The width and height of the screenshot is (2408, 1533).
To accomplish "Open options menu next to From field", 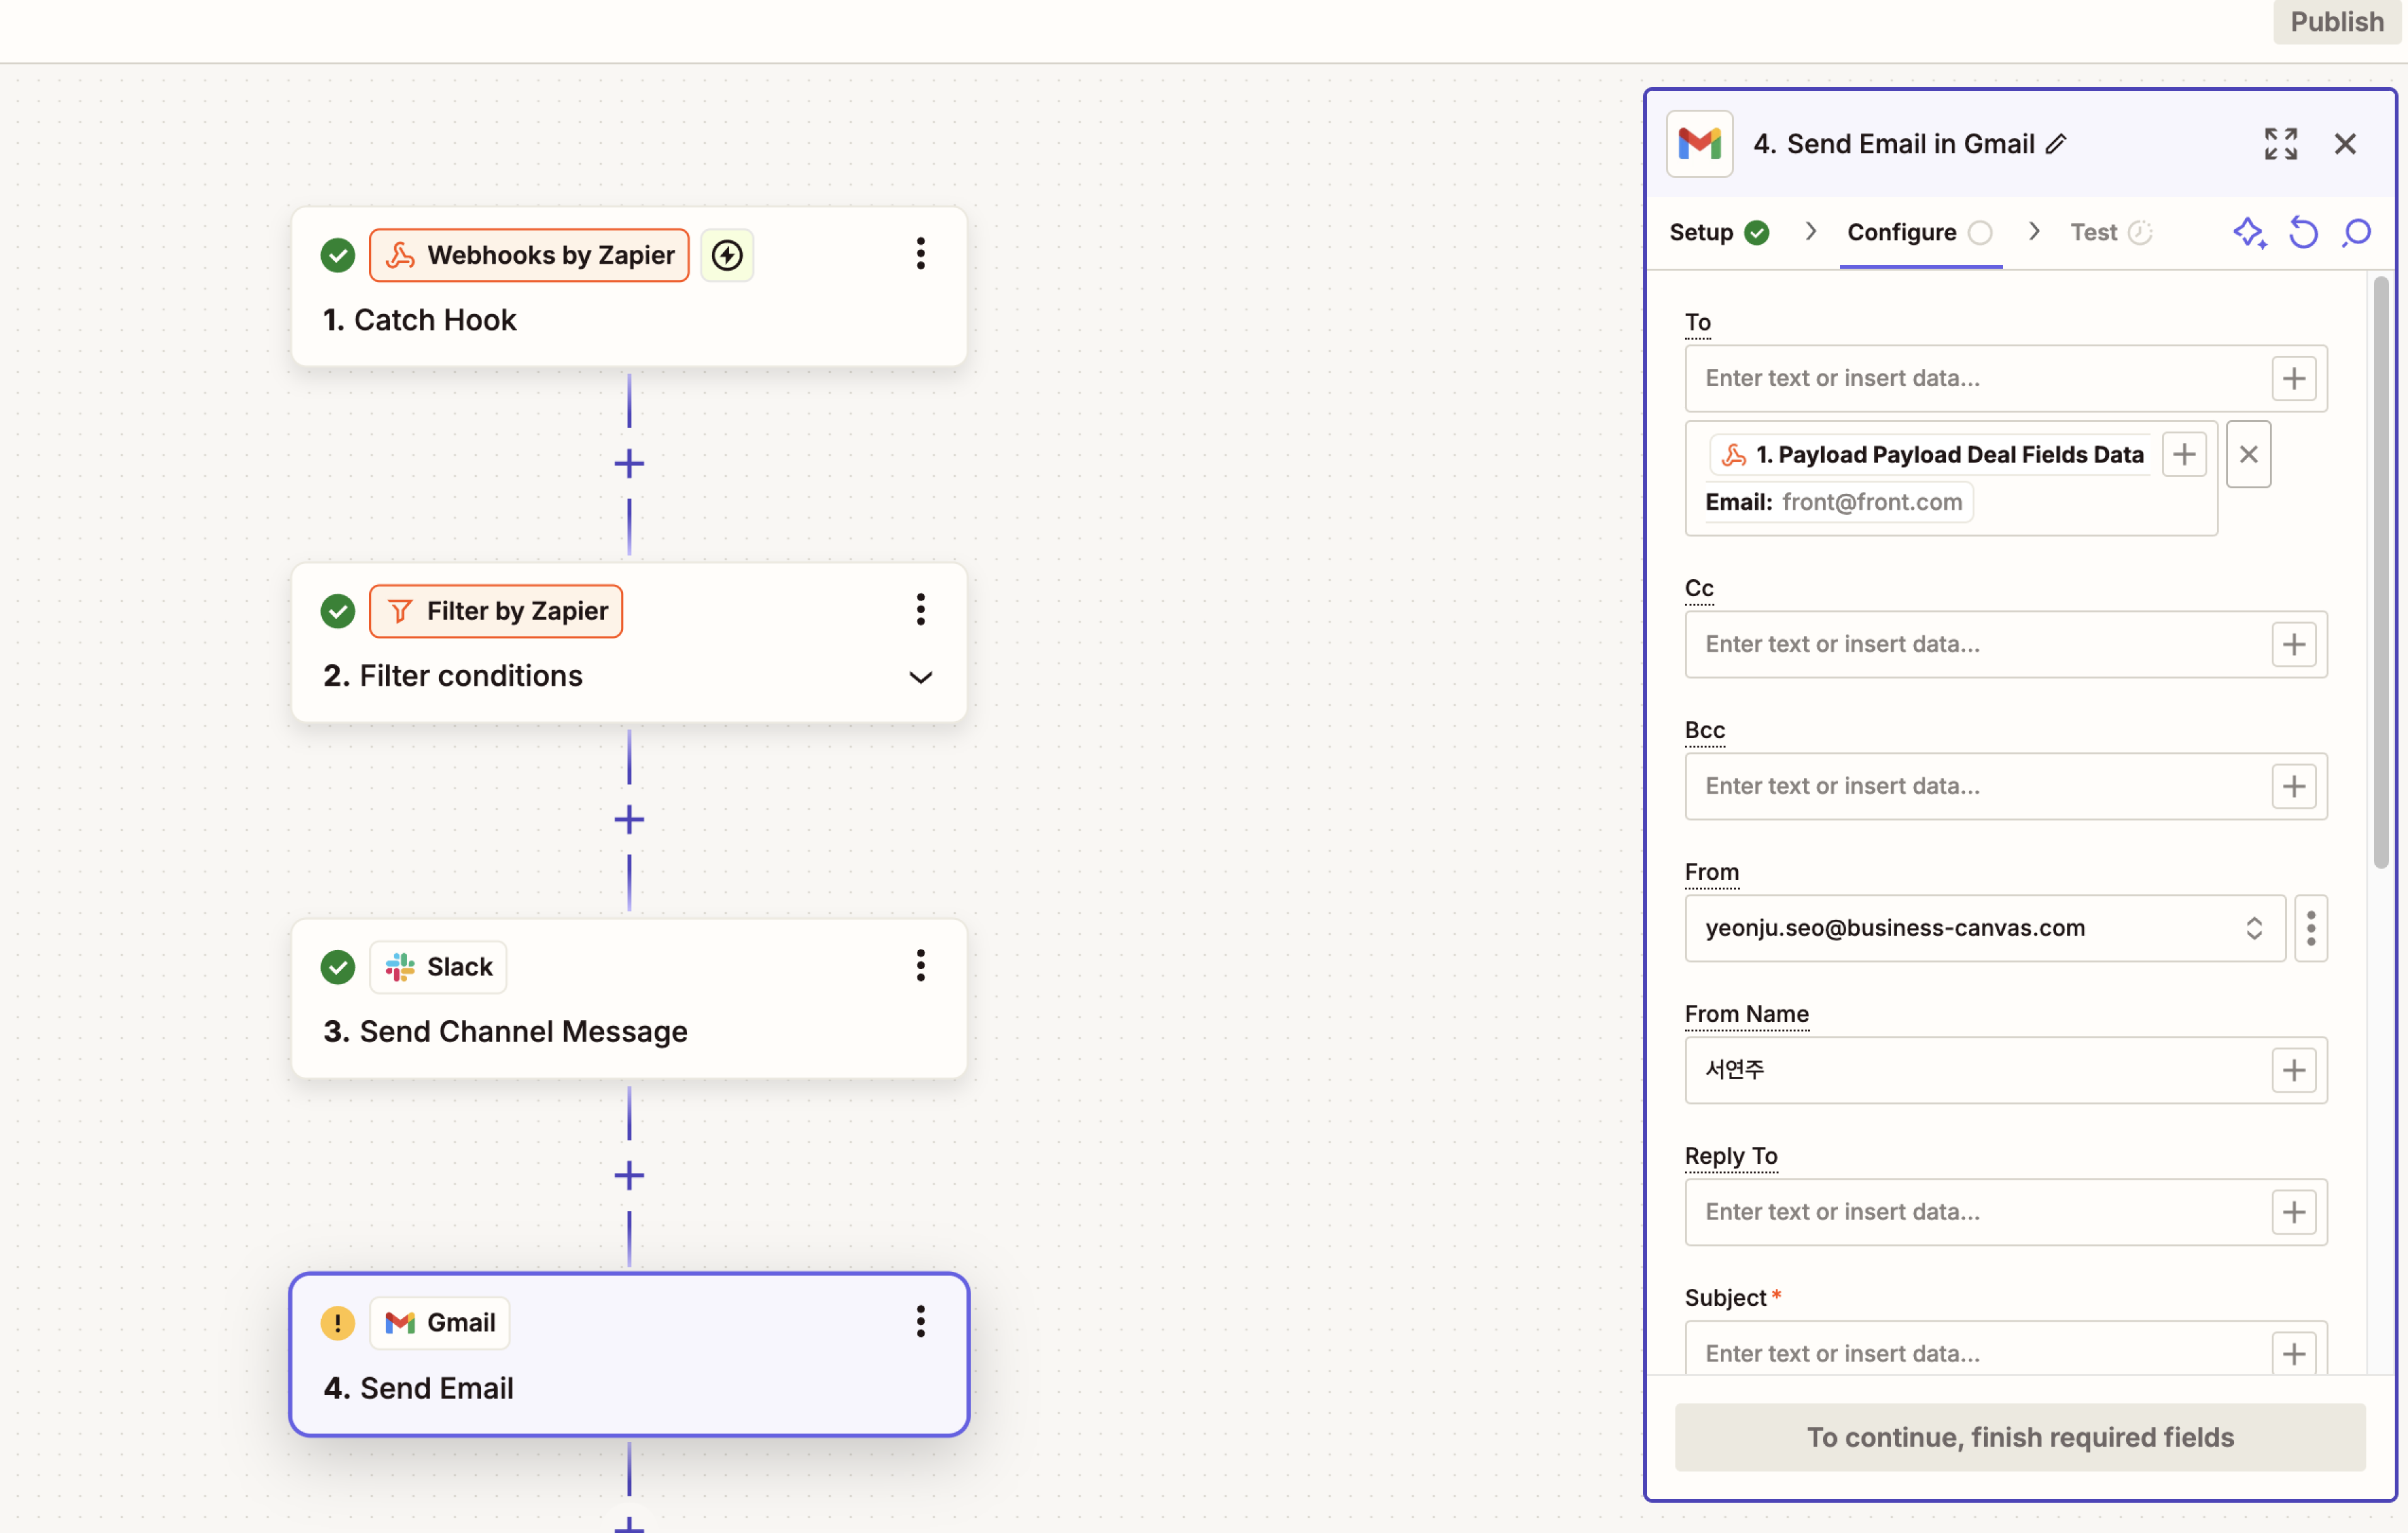I will (2310, 928).
